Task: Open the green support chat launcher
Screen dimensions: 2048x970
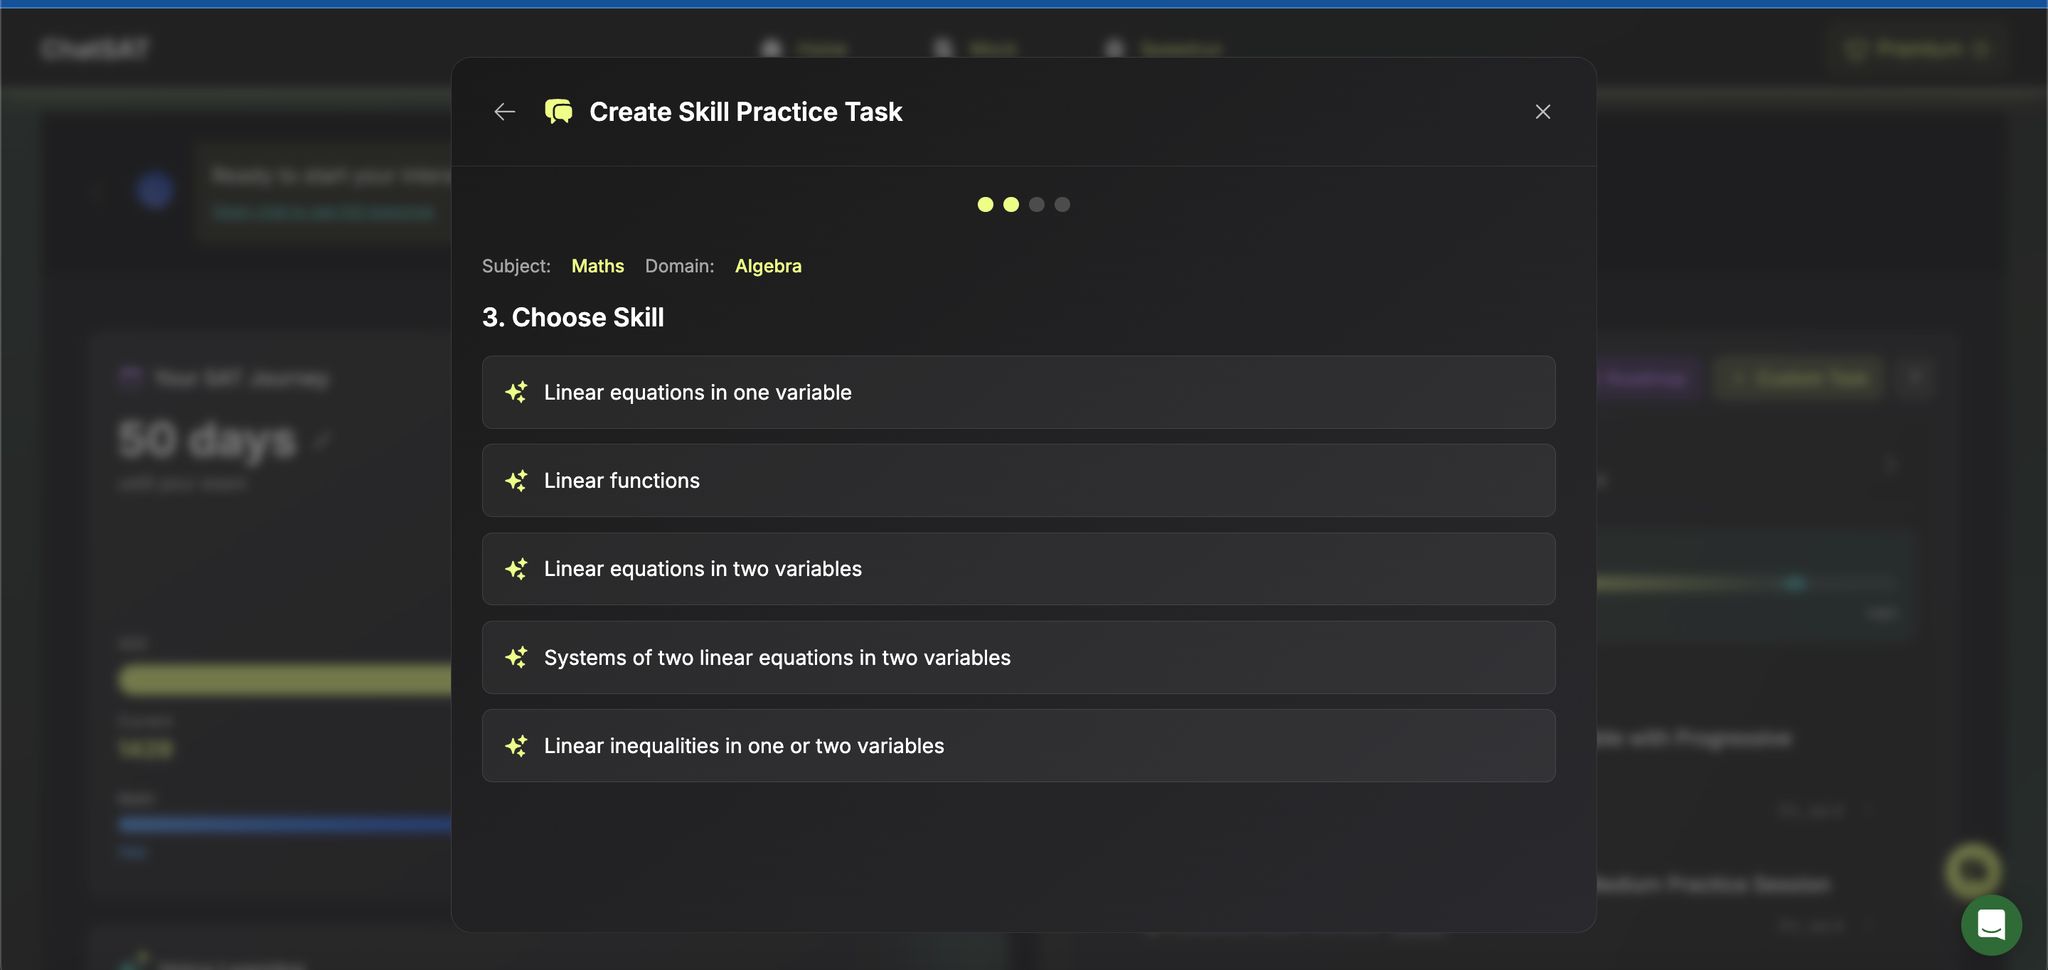Action: tap(1991, 925)
